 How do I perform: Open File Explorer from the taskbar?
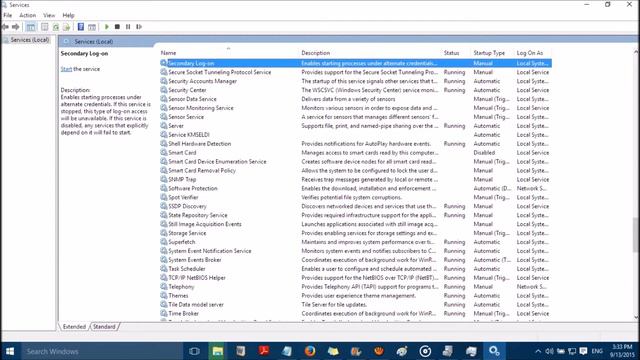coord(218,351)
